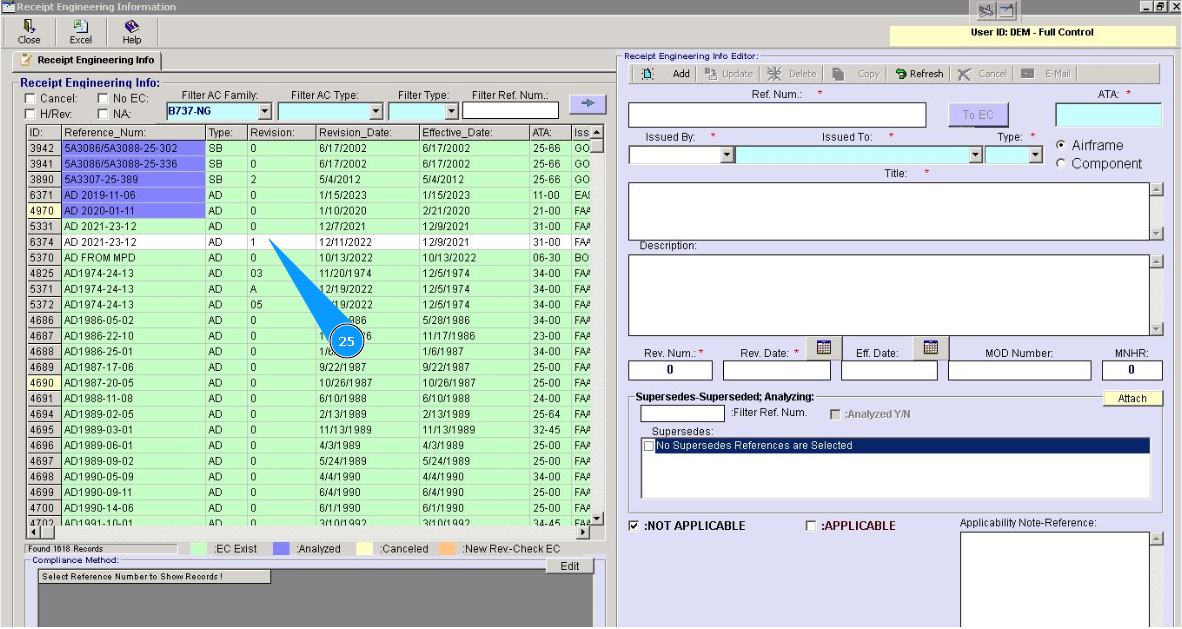
Task: Select the AD 2019-11-06 row
Action: click(x=100, y=195)
